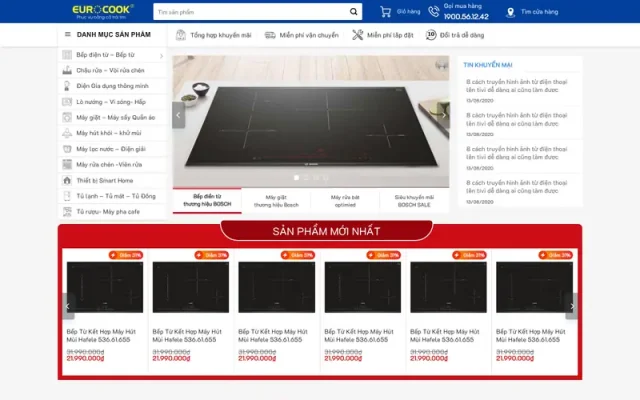Select the Máy rửa bát optimied tab

click(x=345, y=201)
